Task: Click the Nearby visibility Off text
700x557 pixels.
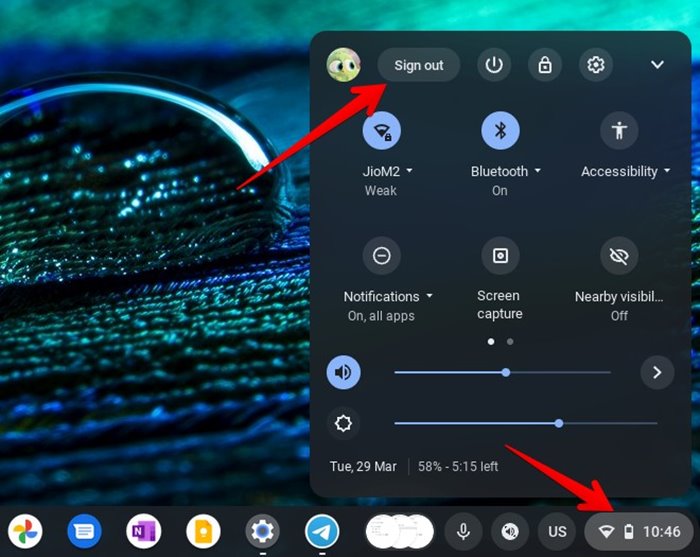Action: (x=619, y=316)
